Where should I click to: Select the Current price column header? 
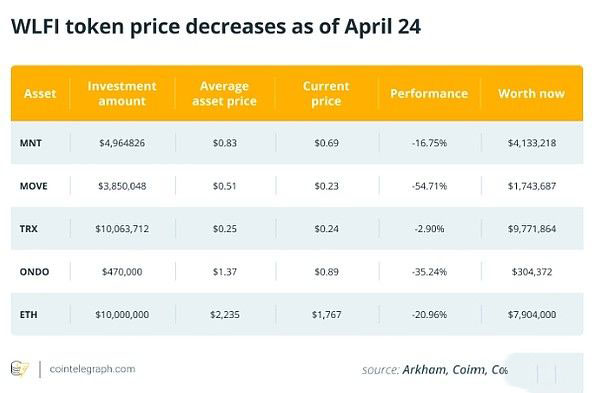[x=326, y=94]
